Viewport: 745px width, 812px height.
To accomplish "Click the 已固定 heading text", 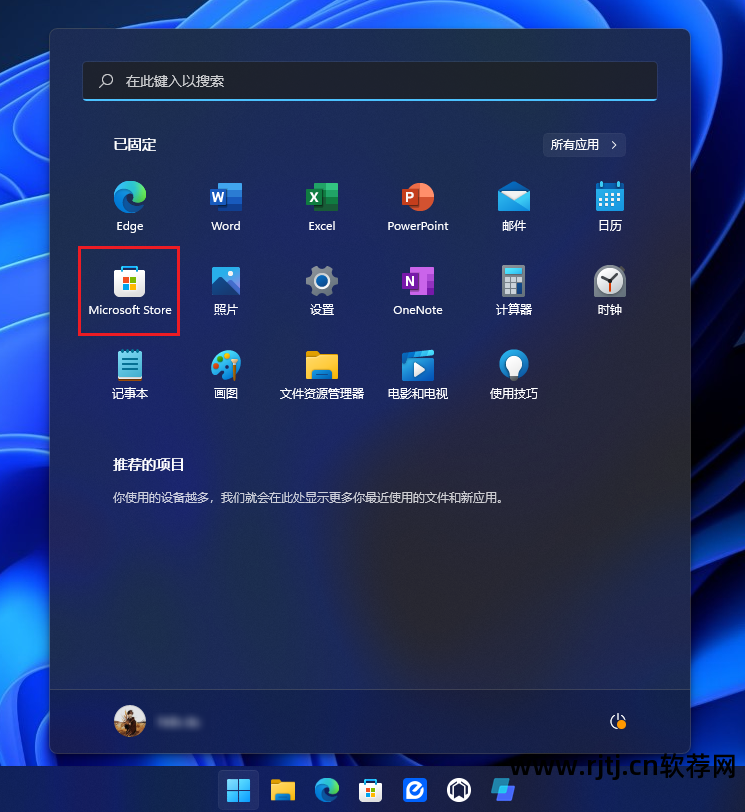I will tap(135, 144).
